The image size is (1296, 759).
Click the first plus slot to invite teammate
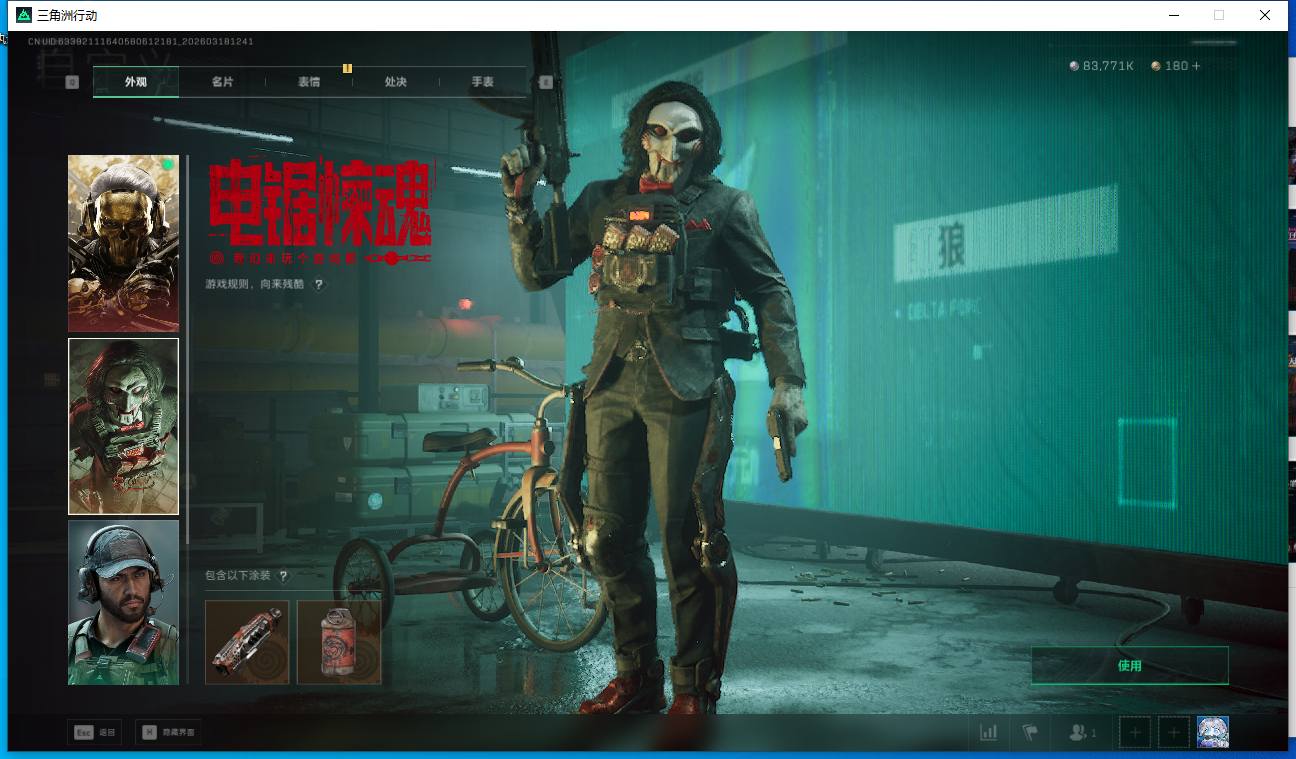(x=1134, y=733)
